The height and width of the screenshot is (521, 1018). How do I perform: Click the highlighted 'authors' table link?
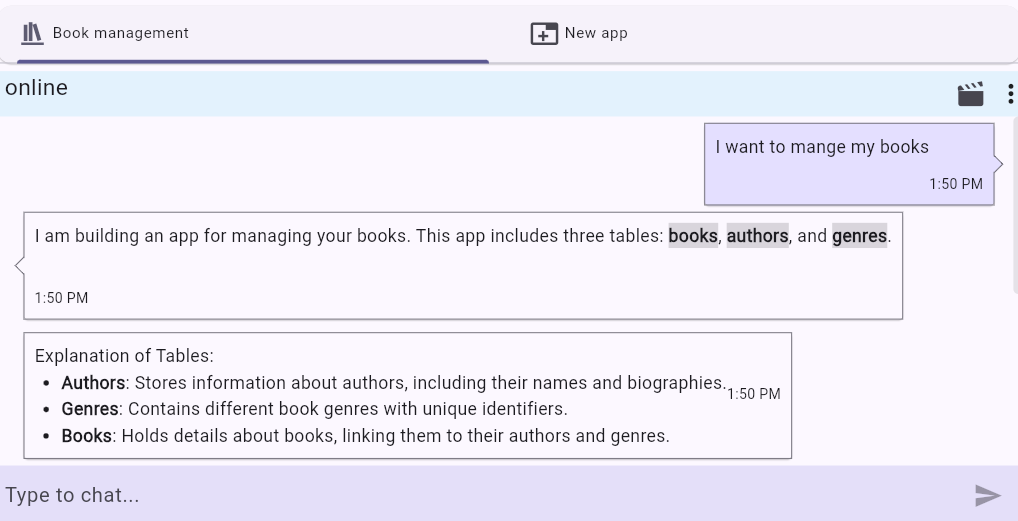click(x=757, y=236)
